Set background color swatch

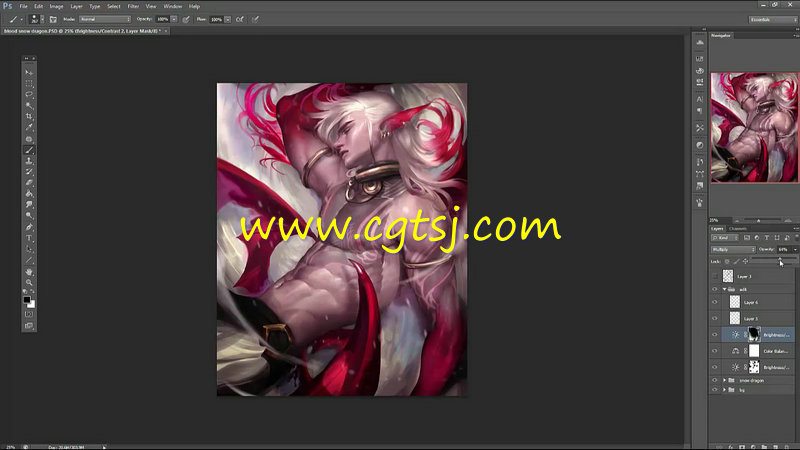pos(32,305)
